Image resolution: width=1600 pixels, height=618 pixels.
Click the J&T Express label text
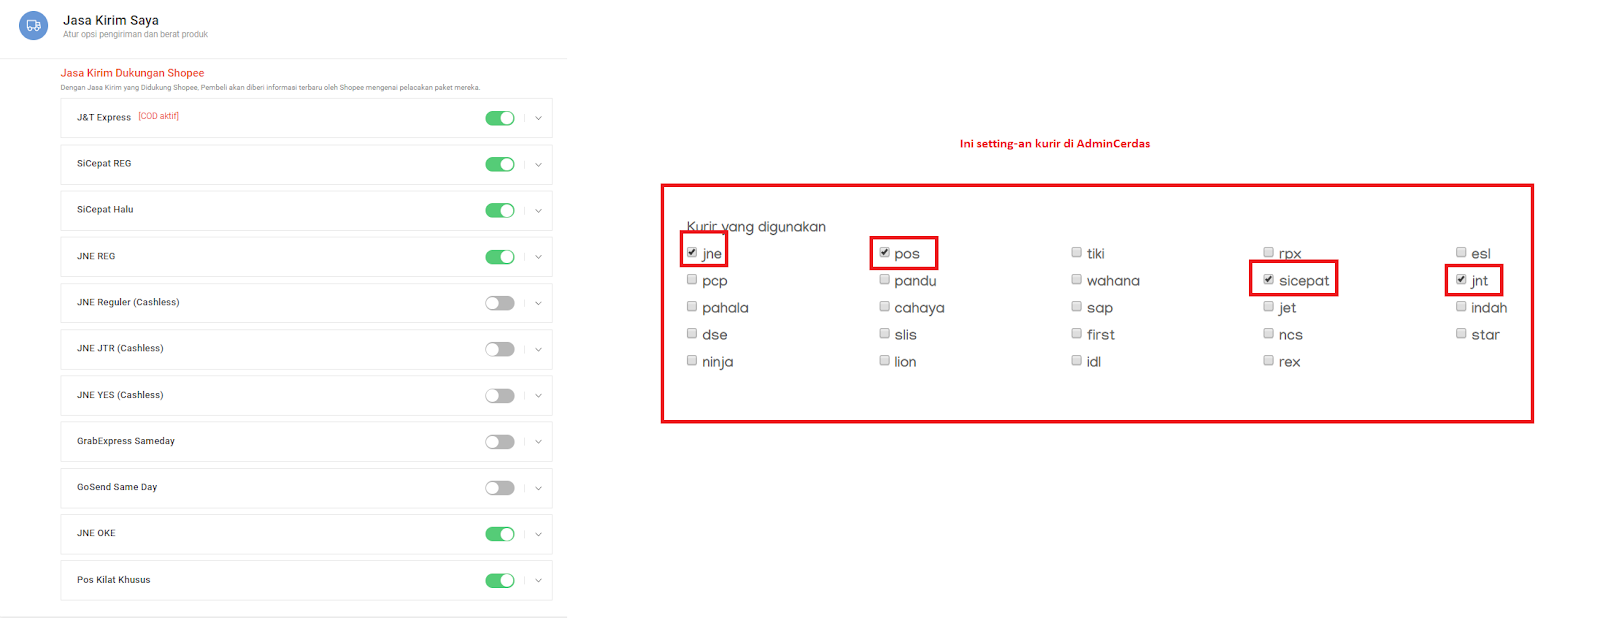point(104,117)
